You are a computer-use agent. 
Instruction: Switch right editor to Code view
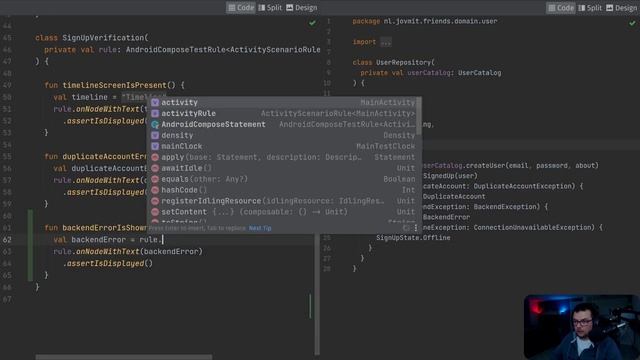click(561, 7)
